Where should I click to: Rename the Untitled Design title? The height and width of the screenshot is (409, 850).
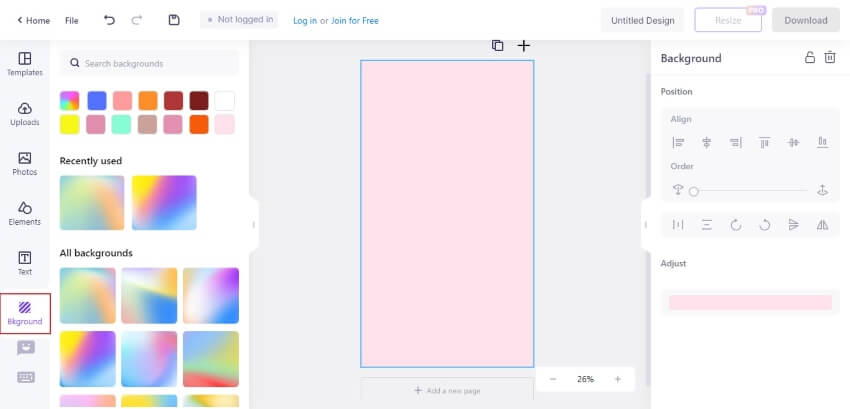pos(642,21)
